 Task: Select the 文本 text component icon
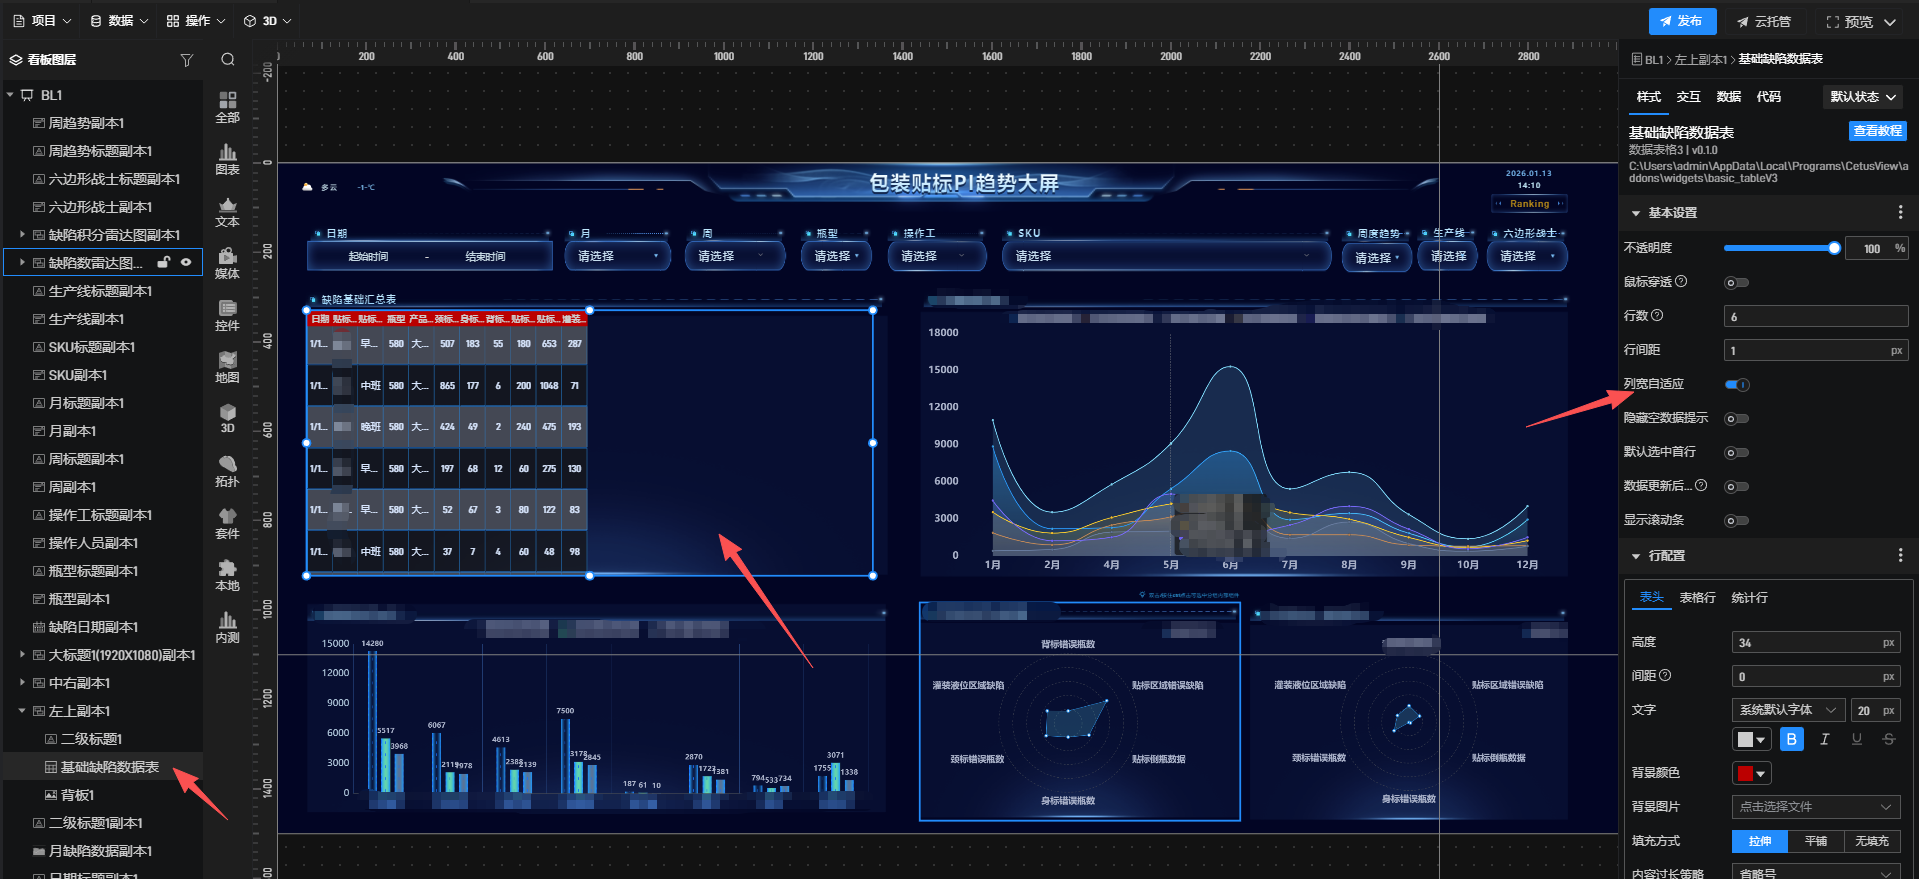click(x=227, y=211)
